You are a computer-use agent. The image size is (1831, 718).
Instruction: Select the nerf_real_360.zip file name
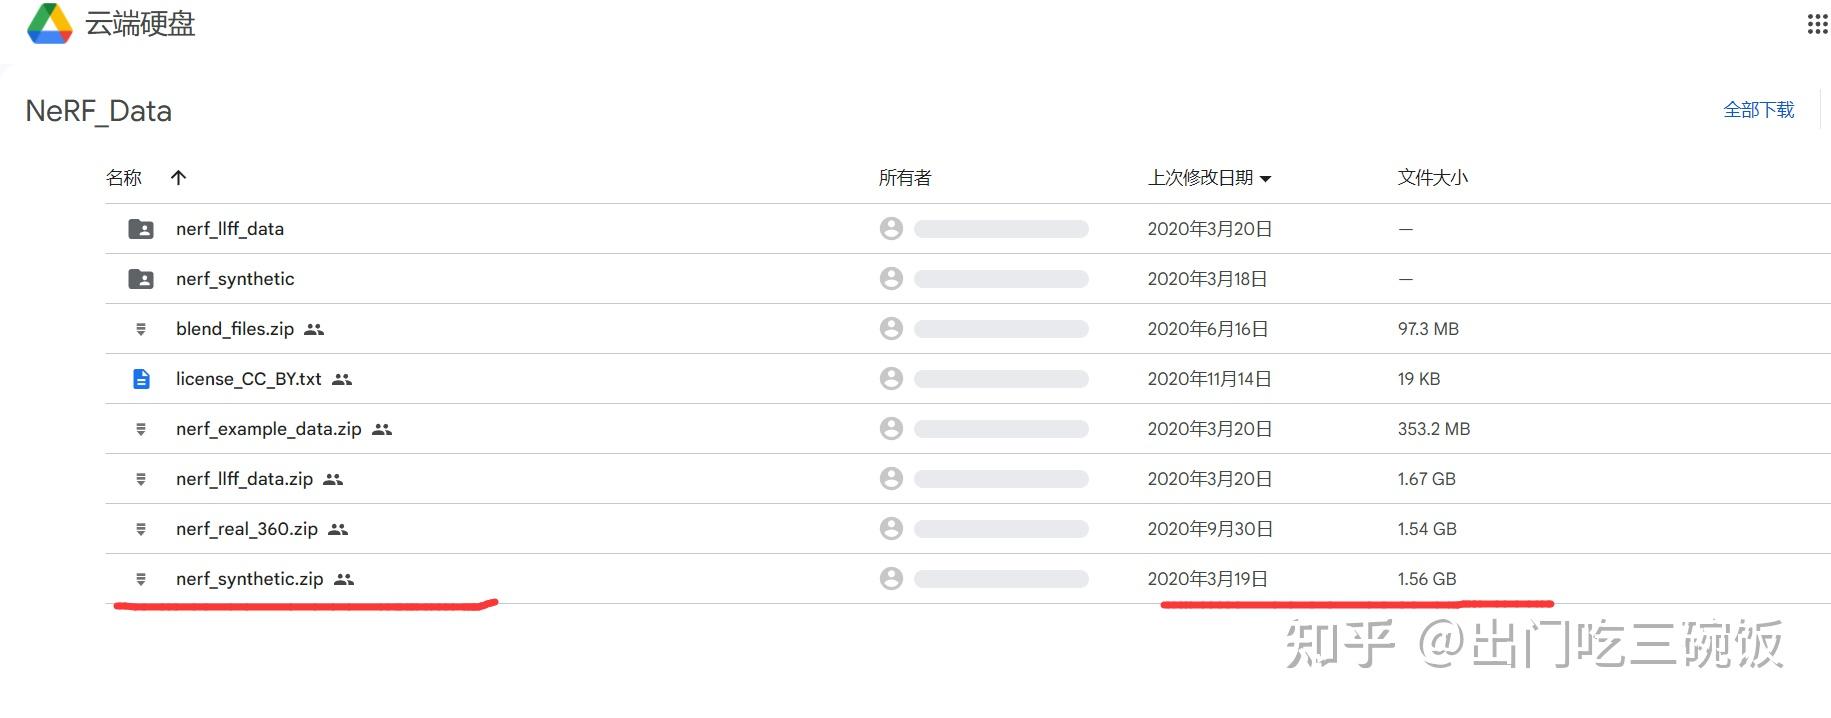(x=247, y=529)
